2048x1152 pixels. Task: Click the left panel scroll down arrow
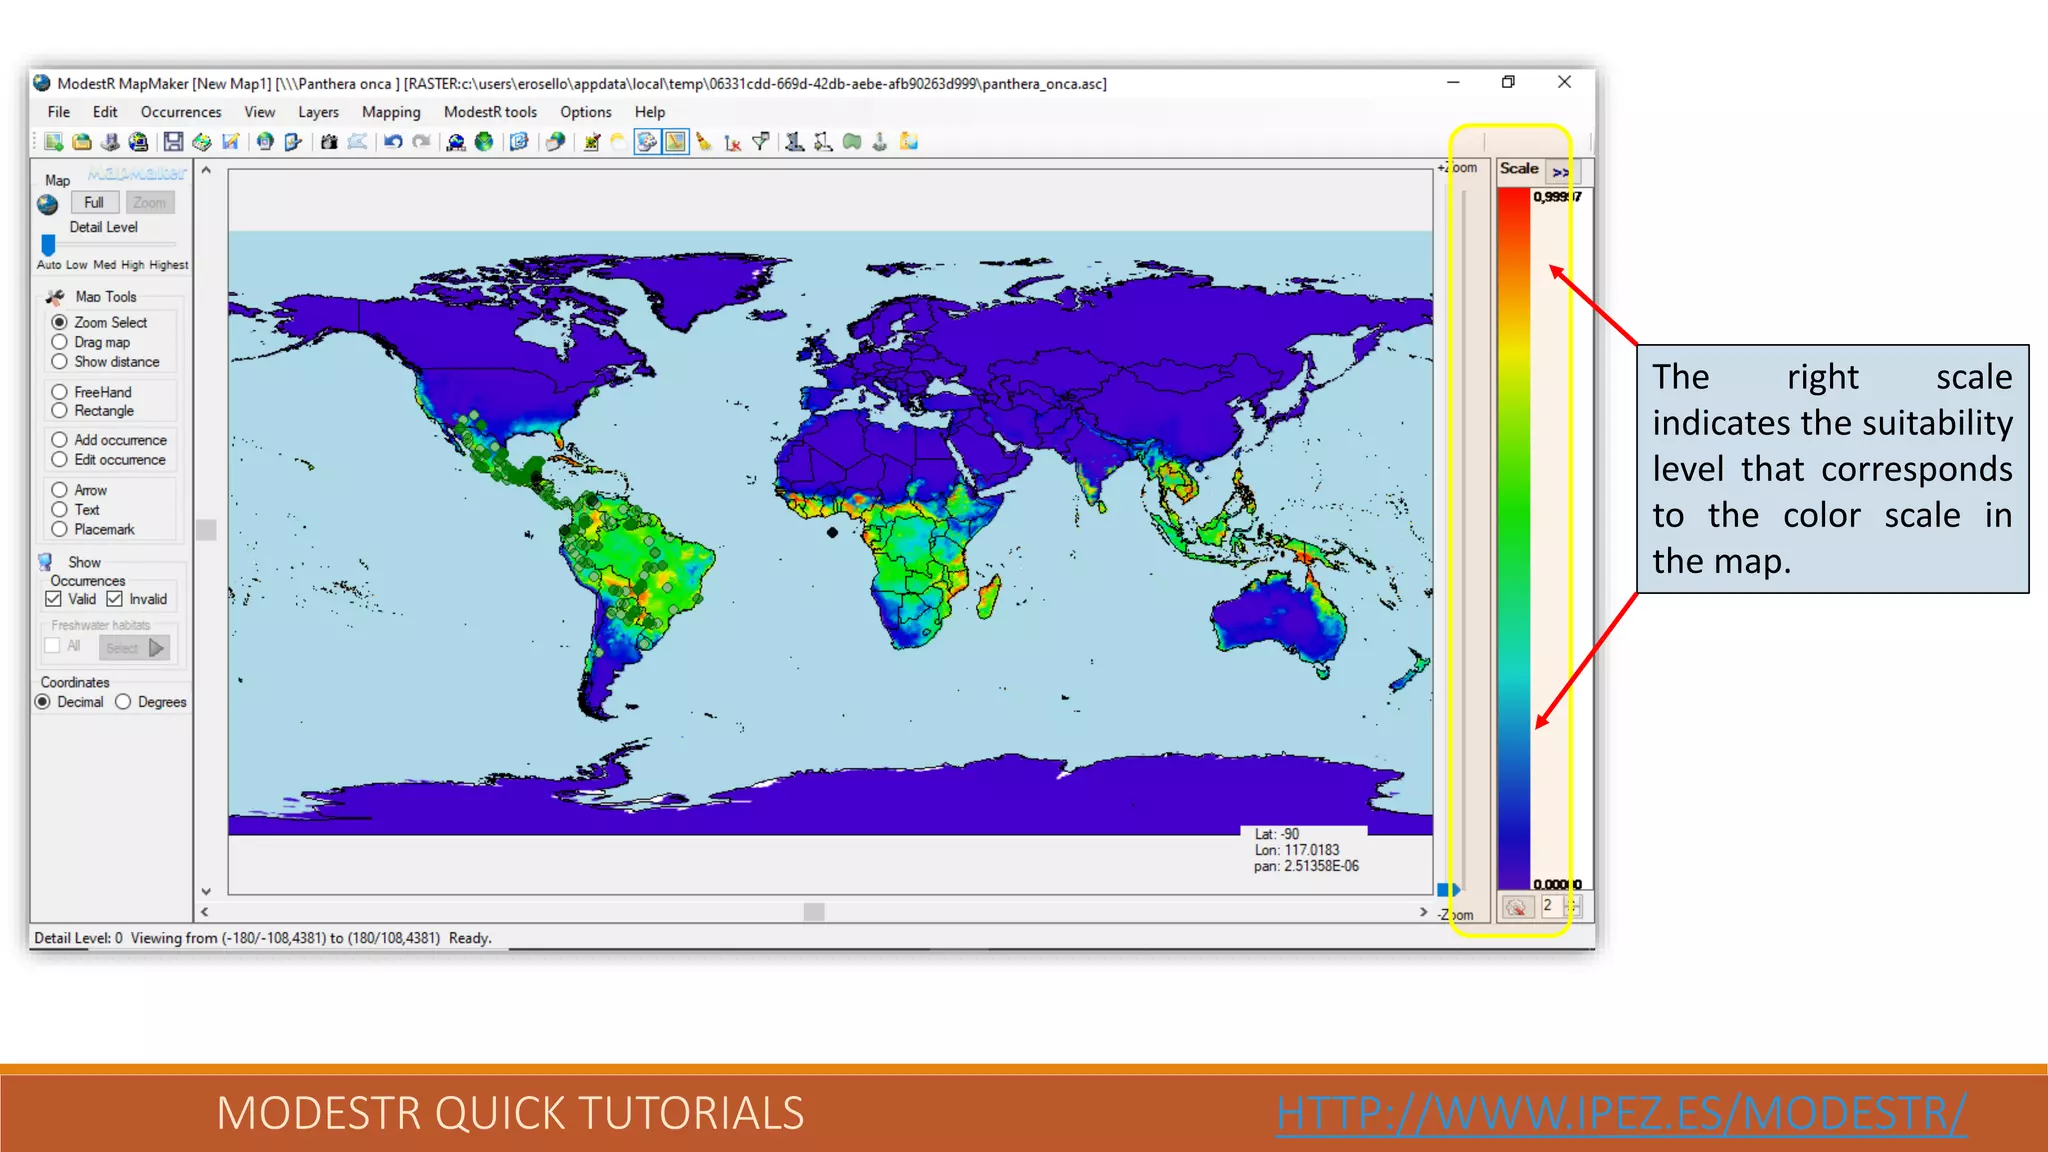206,891
